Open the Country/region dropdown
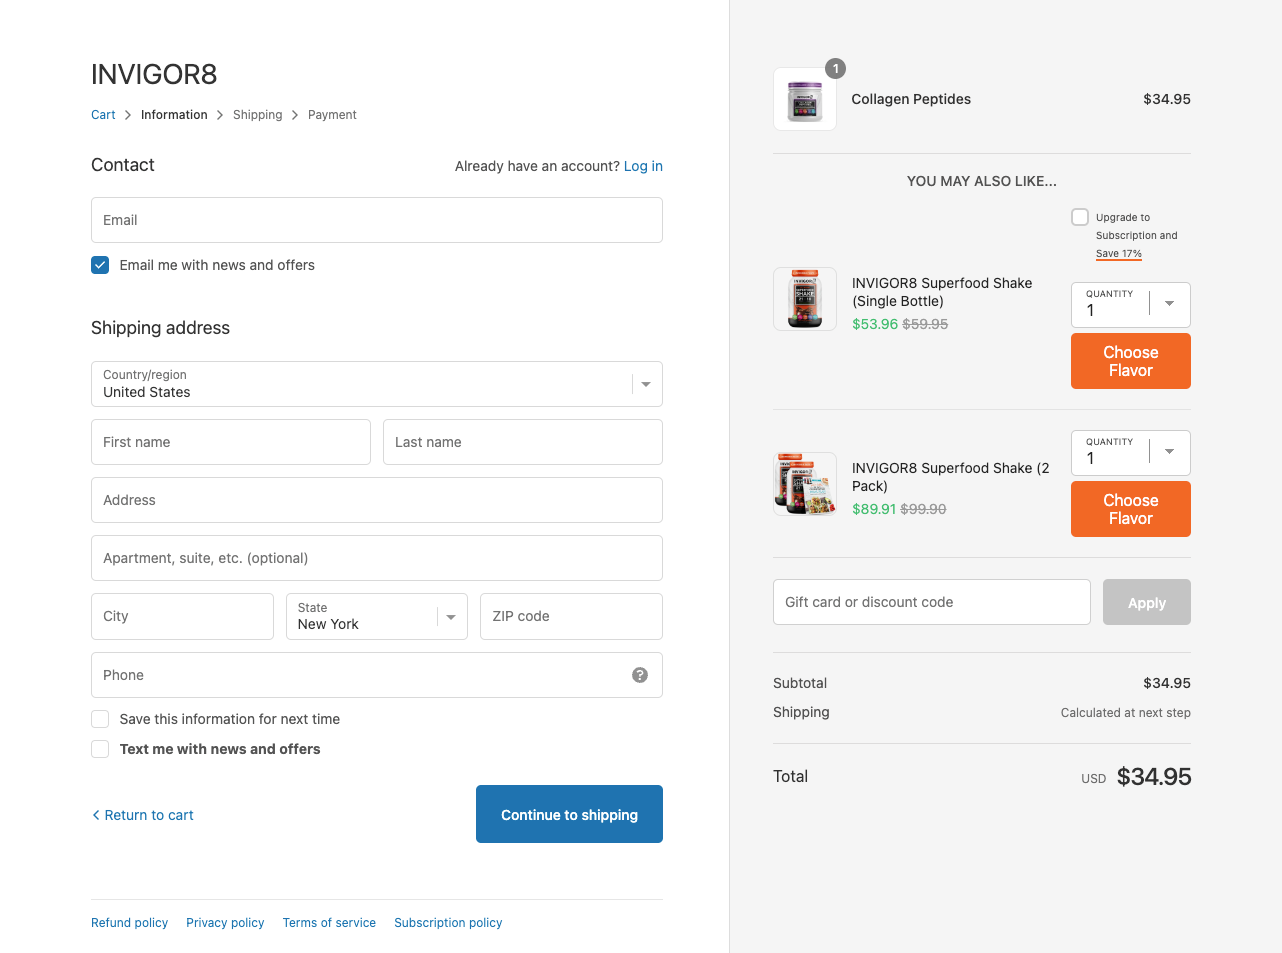Image resolution: width=1282 pixels, height=953 pixels. pos(377,384)
